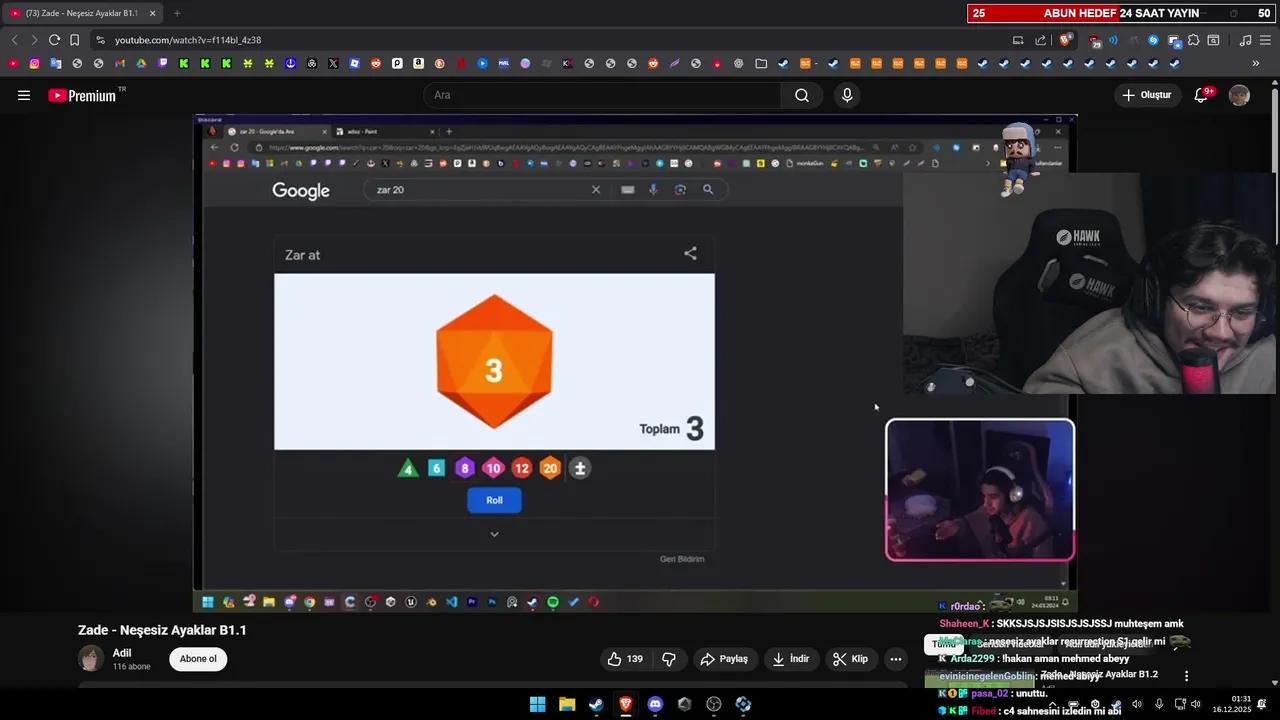Pause the video showing the dice roller
This screenshot has height=720, width=1280.
(x=635, y=362)
